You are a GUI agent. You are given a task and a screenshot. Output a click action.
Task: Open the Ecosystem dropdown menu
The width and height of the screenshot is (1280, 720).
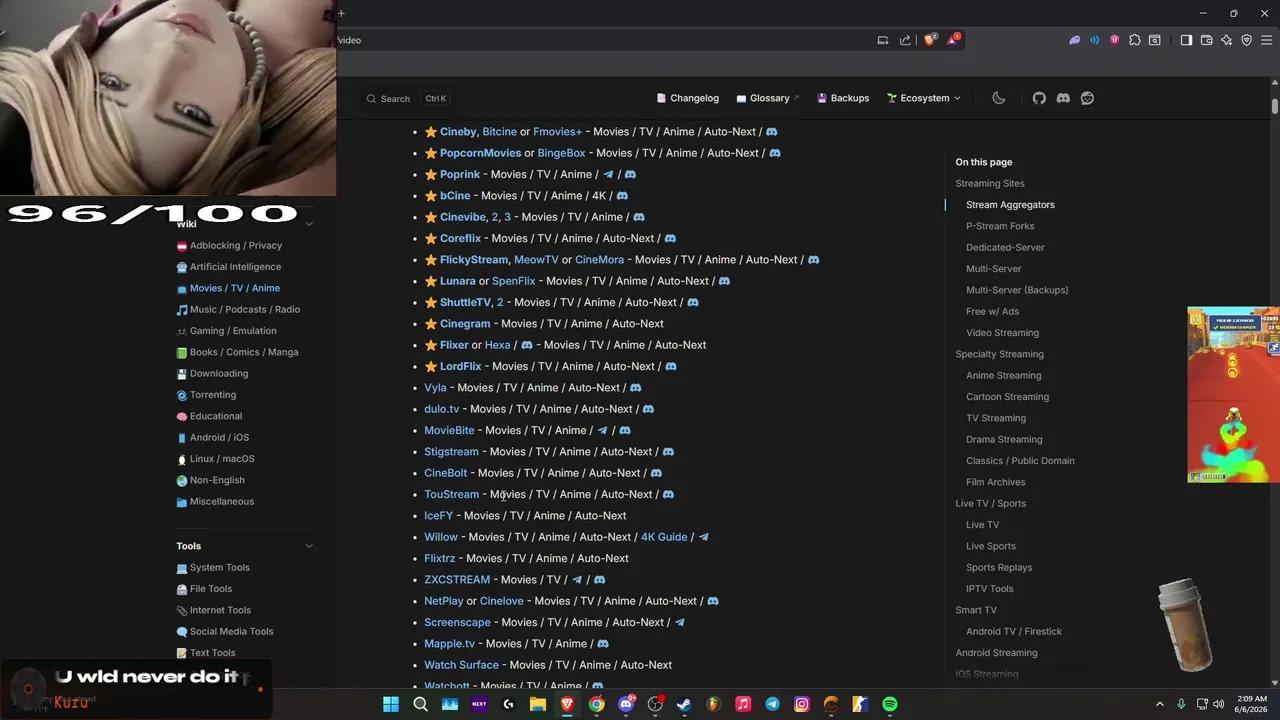click(923, 98)
